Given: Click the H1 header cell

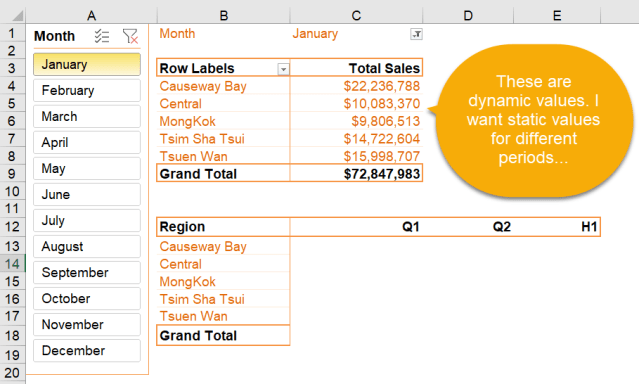Looking at the screenshot, I should coord(557,227).
